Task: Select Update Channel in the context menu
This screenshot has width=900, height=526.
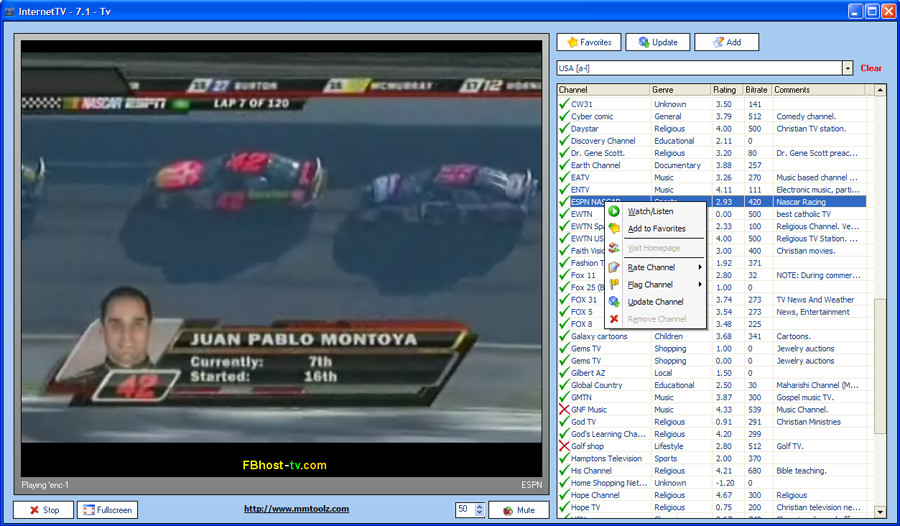Action: [656, 301]
